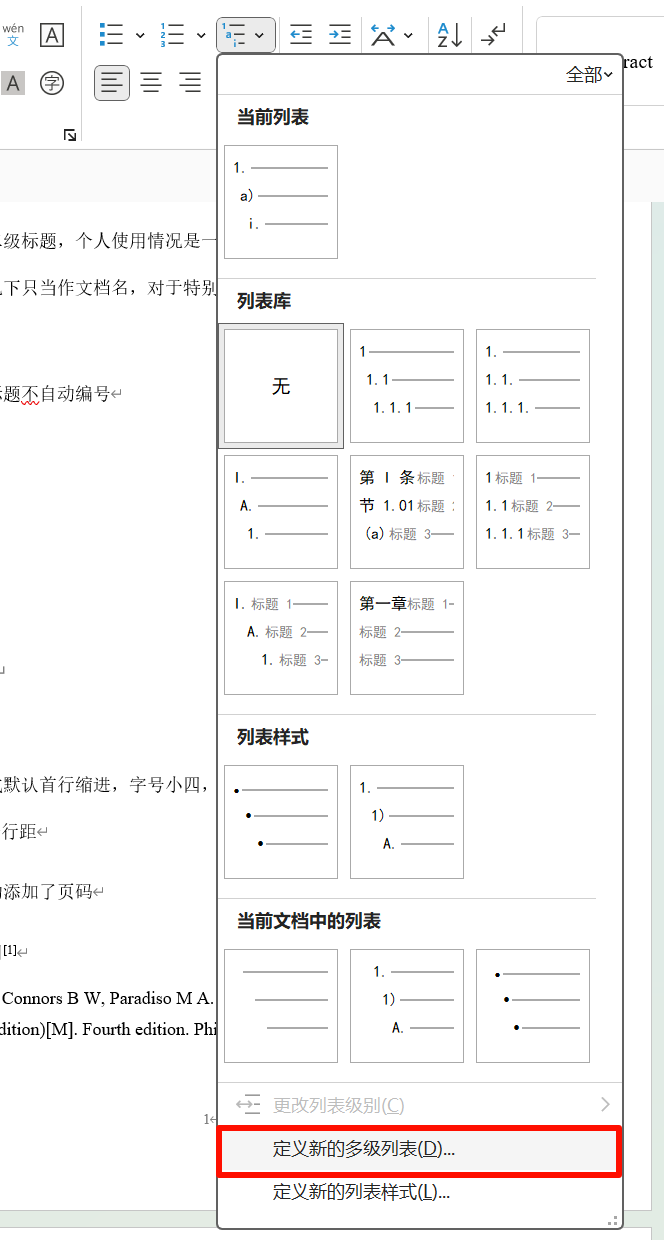
Task: Pick the 第一章 标题 list style
Action: [407, 638]
